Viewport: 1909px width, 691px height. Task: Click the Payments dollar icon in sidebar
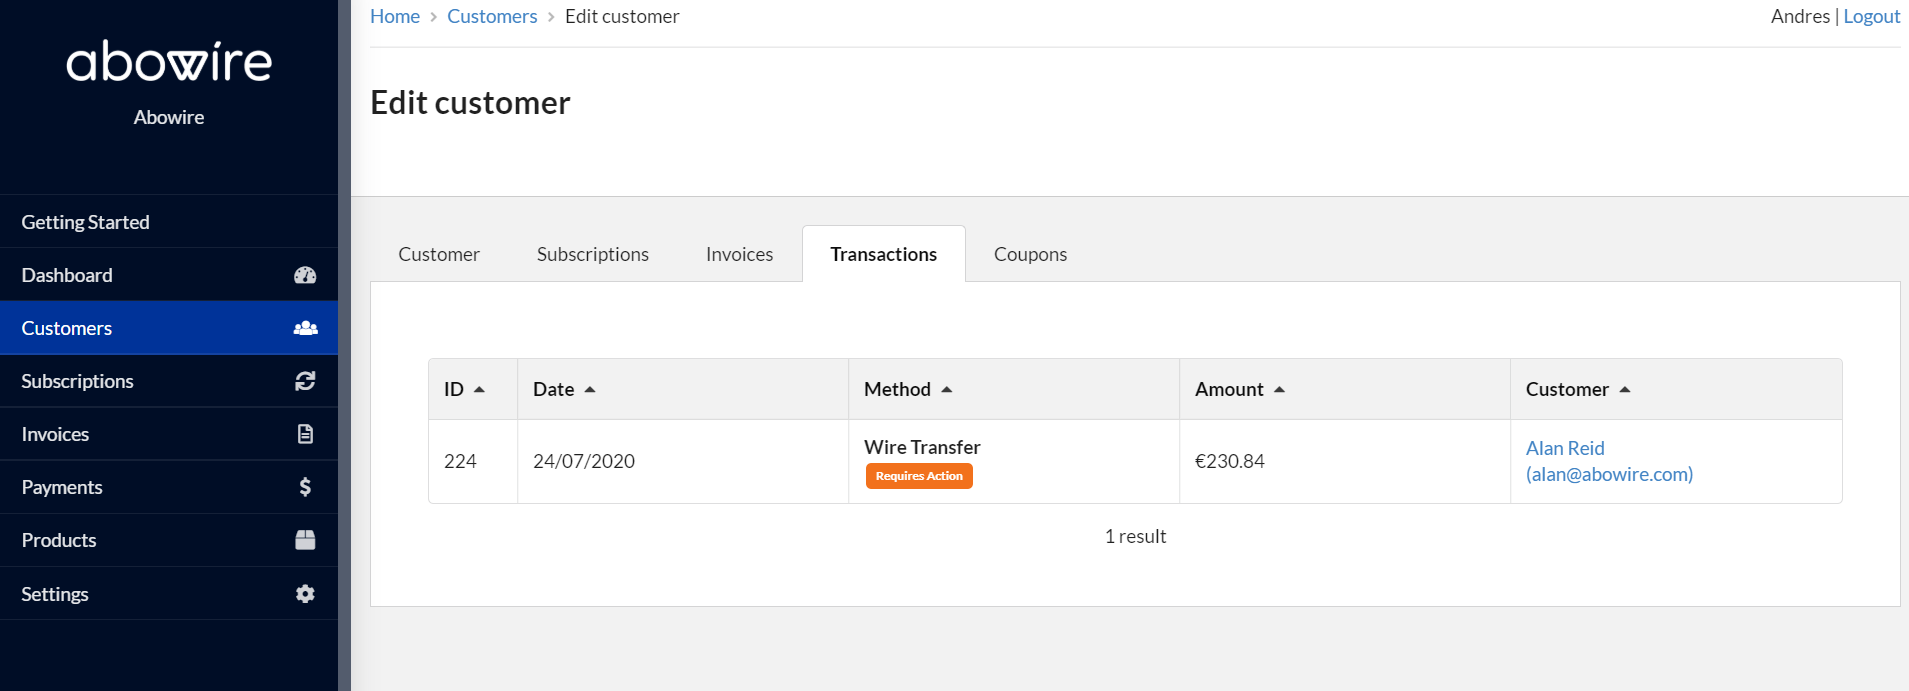tap(305, 487)
